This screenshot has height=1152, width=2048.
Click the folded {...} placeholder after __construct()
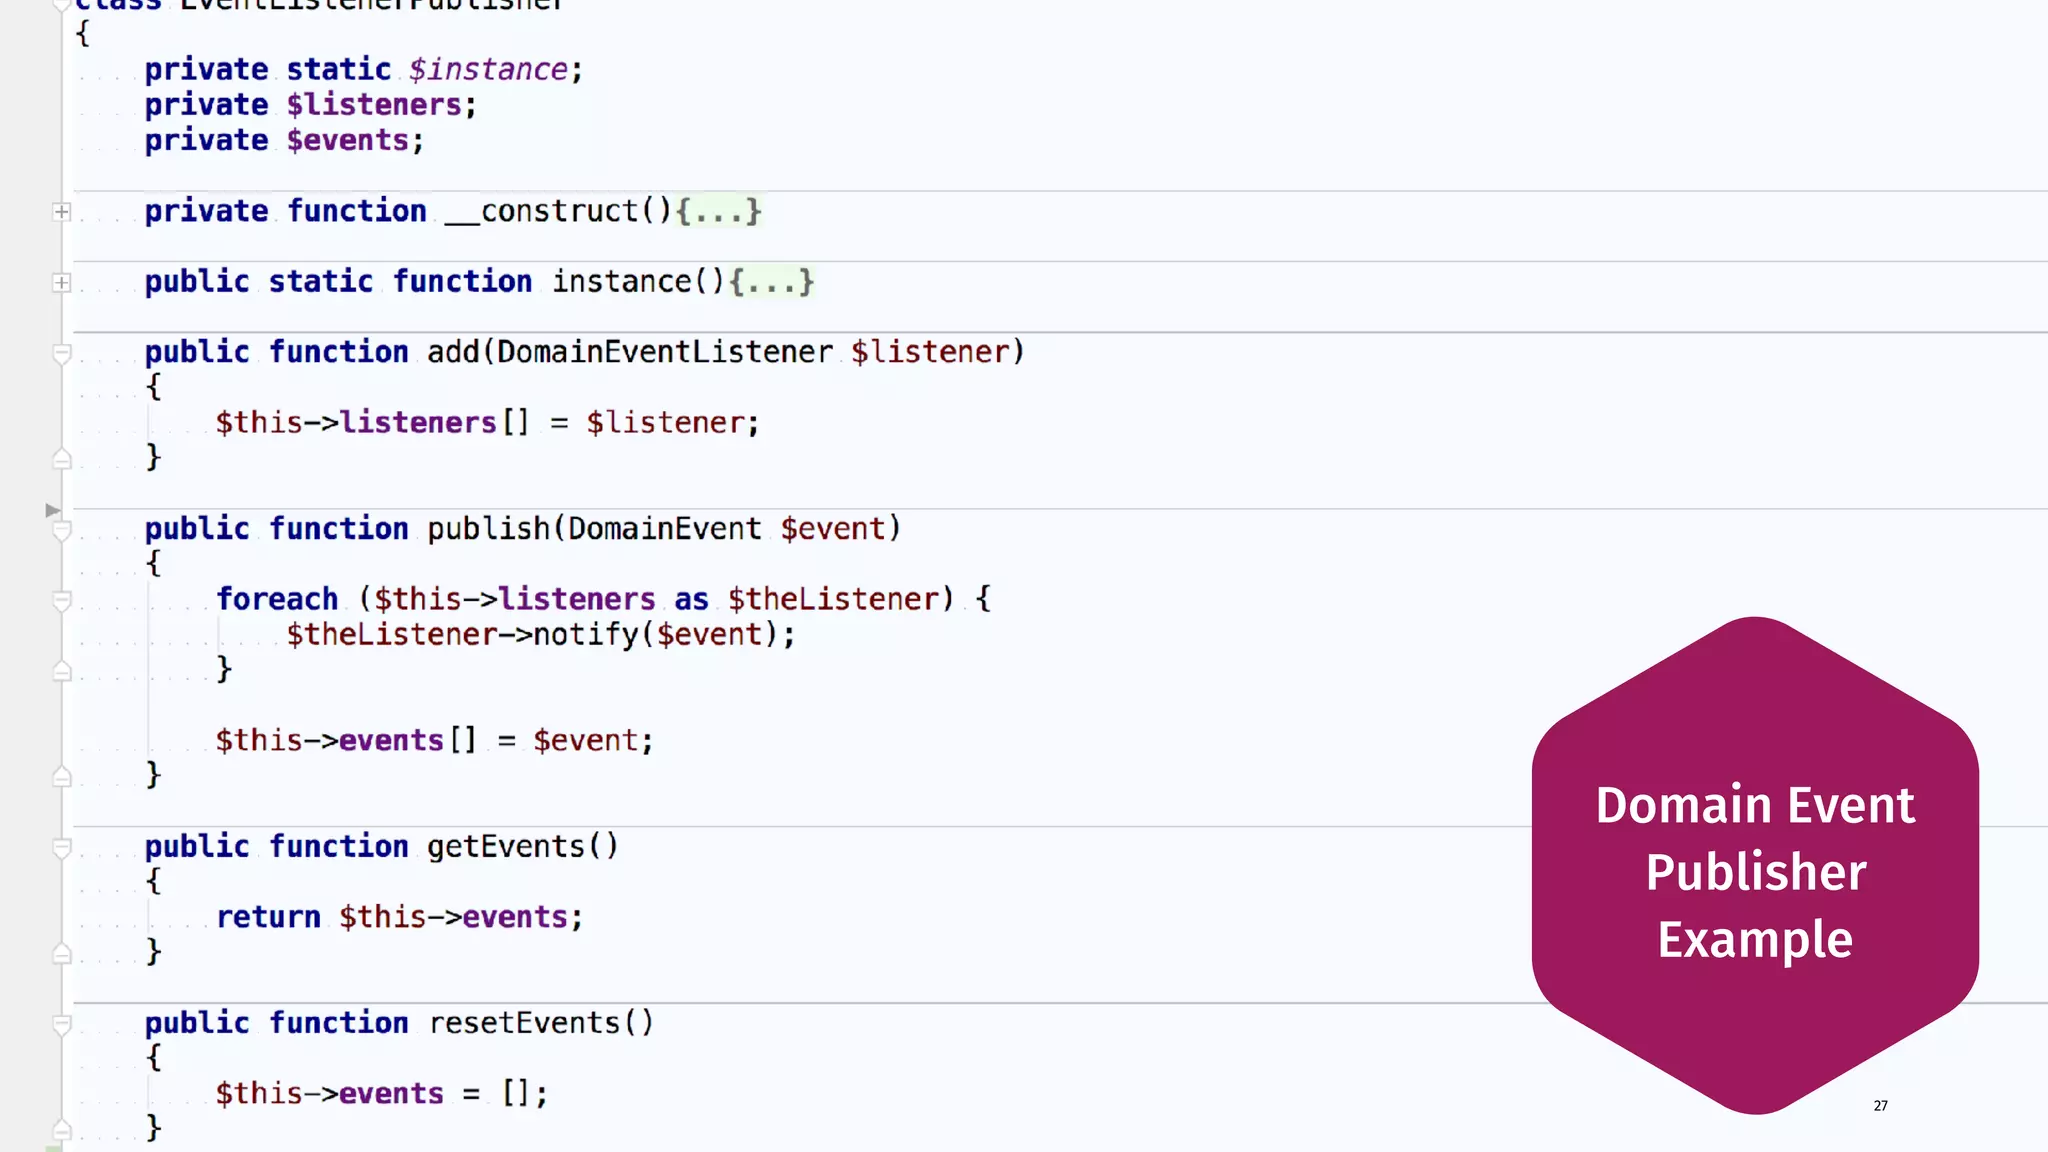[x=718, y=211]
